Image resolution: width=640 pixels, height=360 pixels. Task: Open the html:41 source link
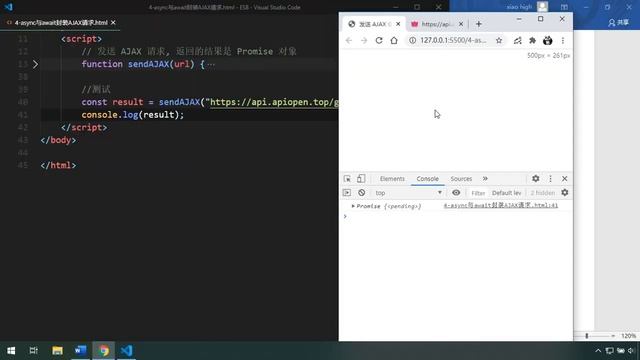[501, 205]
